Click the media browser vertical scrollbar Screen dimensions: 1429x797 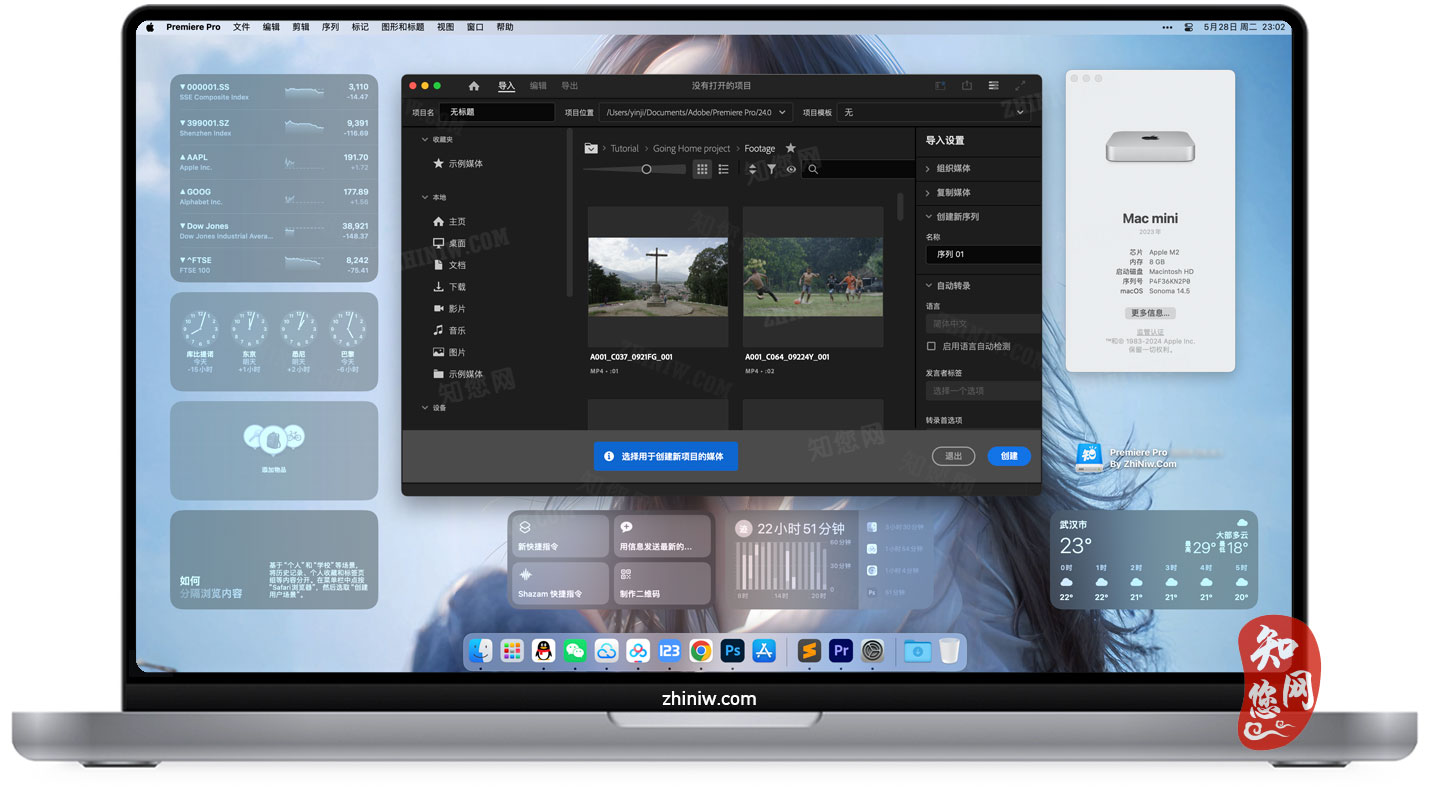coord(900,206)
